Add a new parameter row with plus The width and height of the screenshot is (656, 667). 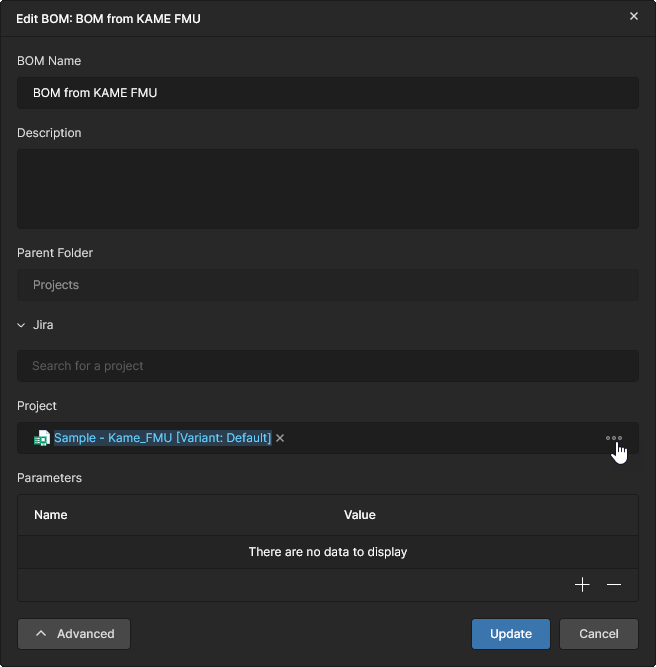(582, 584)
